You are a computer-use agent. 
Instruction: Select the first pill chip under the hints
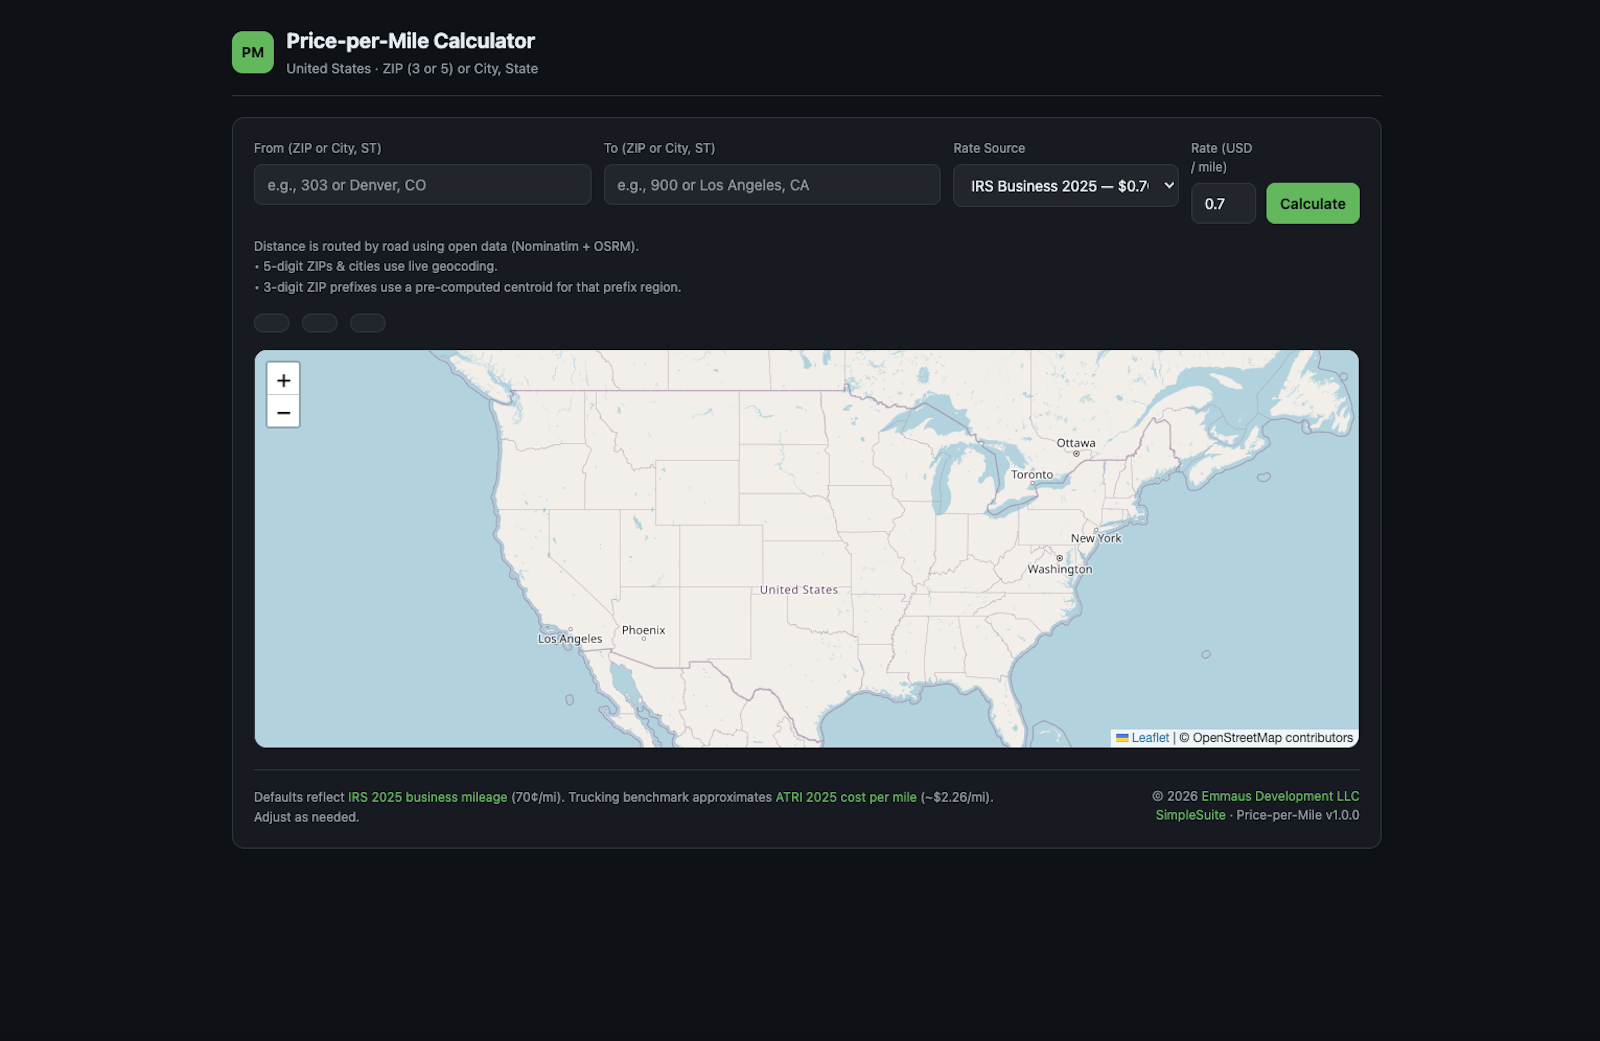[x=271, y=322]
